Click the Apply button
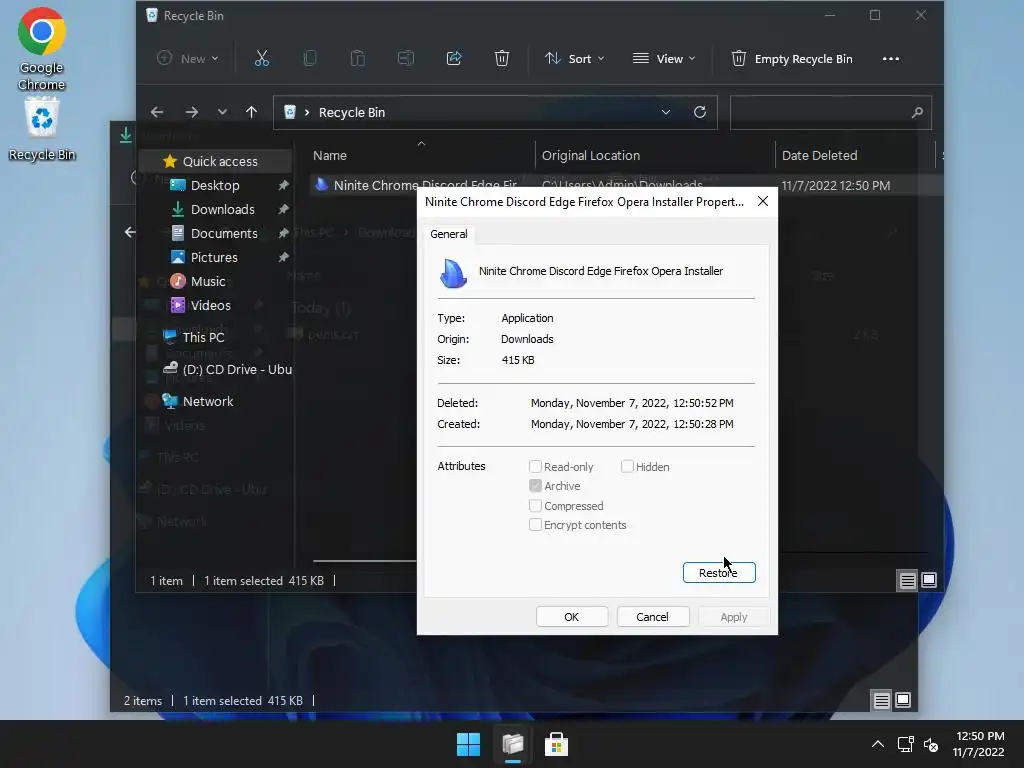Screen dimensions: 1024x768 733,616
